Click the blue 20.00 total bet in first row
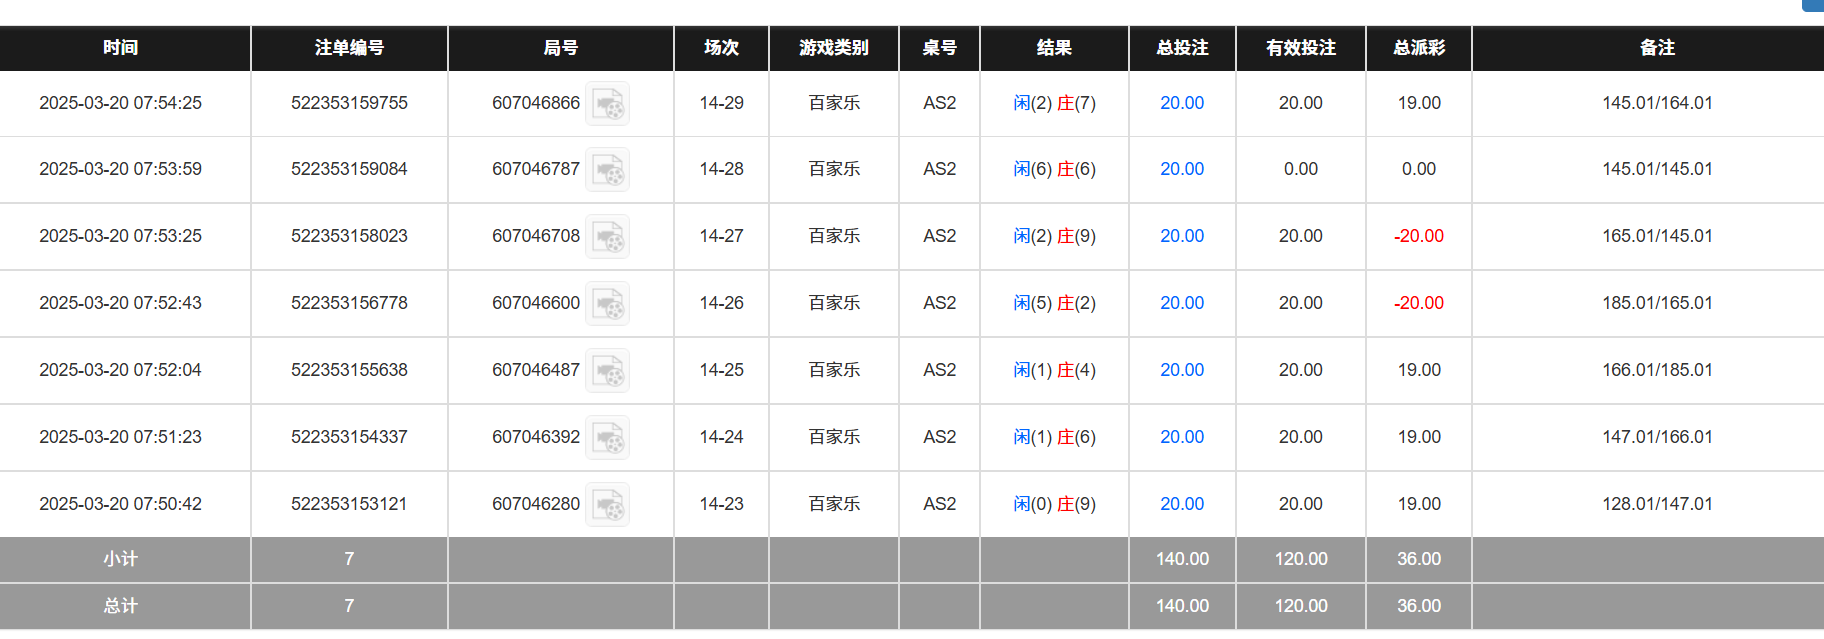Viewport: 1824px width, 639px height. click(1181, 103)
